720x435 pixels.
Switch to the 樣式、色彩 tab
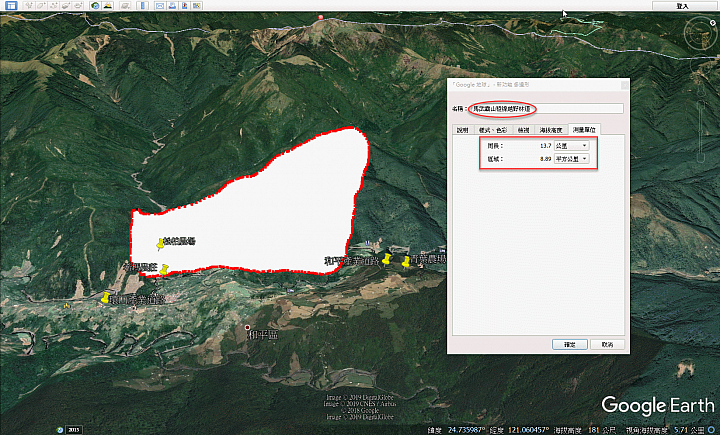(x=493, y=130)
